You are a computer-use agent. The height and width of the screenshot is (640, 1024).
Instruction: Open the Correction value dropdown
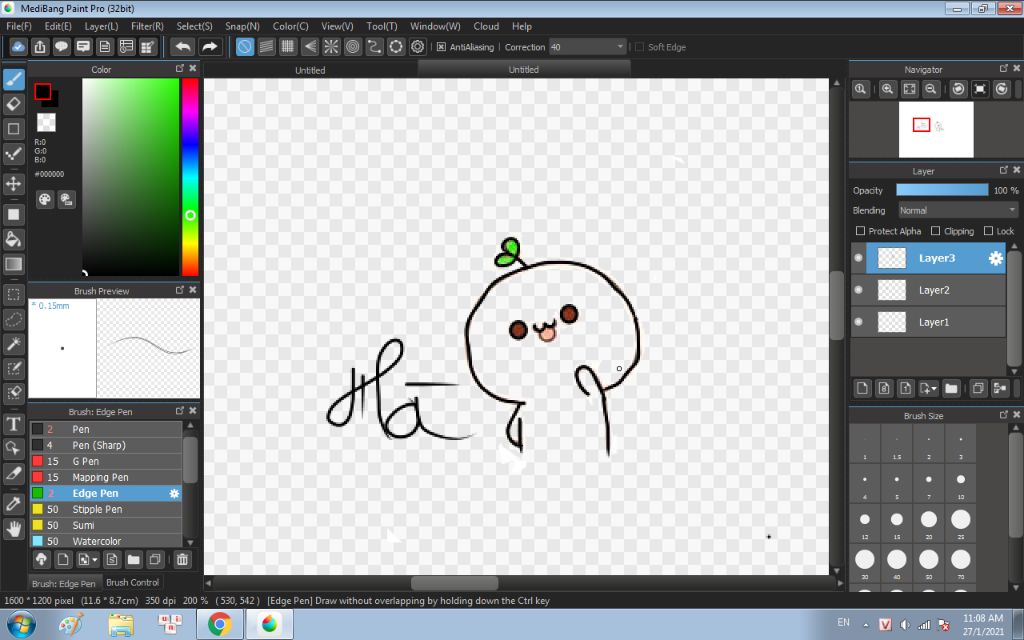pos(620,47)
